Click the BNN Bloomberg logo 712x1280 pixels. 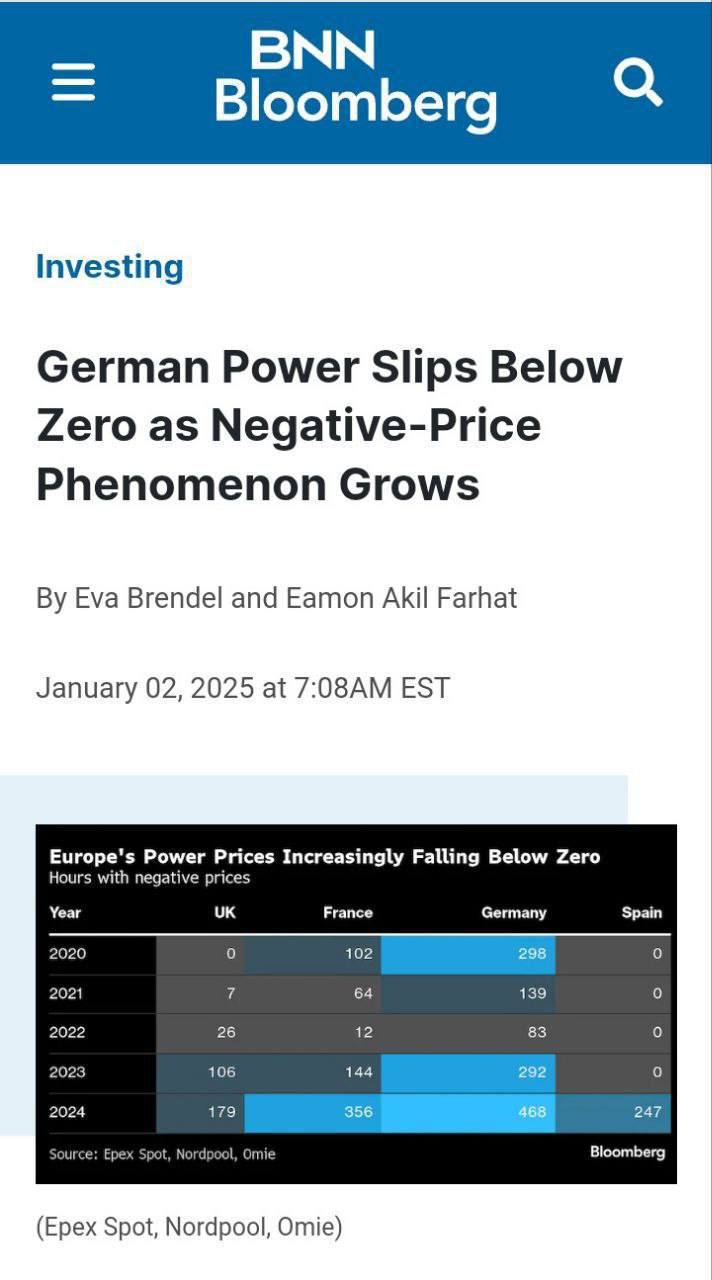[x=356, y=81]
